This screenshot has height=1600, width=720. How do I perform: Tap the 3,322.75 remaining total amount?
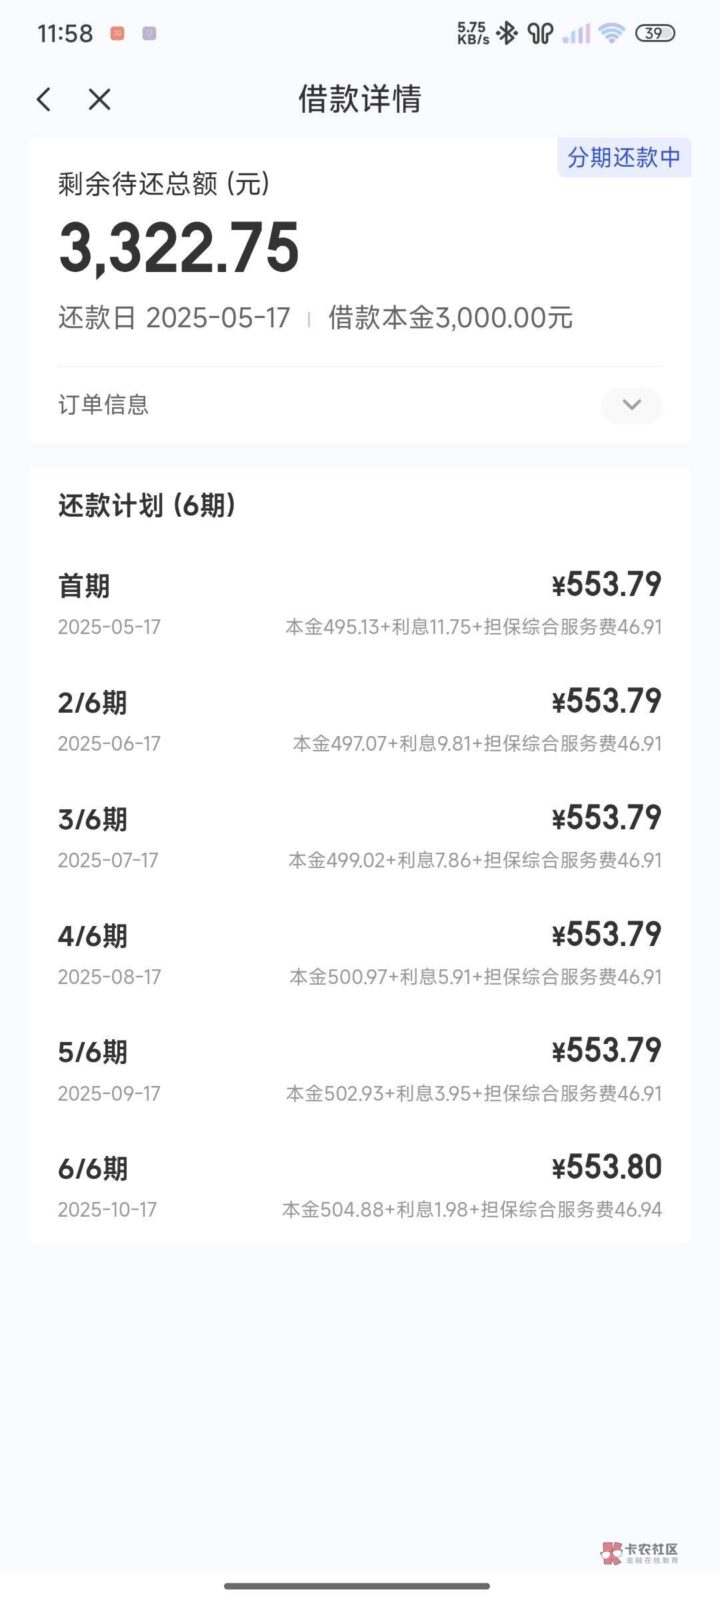point(179,248)
